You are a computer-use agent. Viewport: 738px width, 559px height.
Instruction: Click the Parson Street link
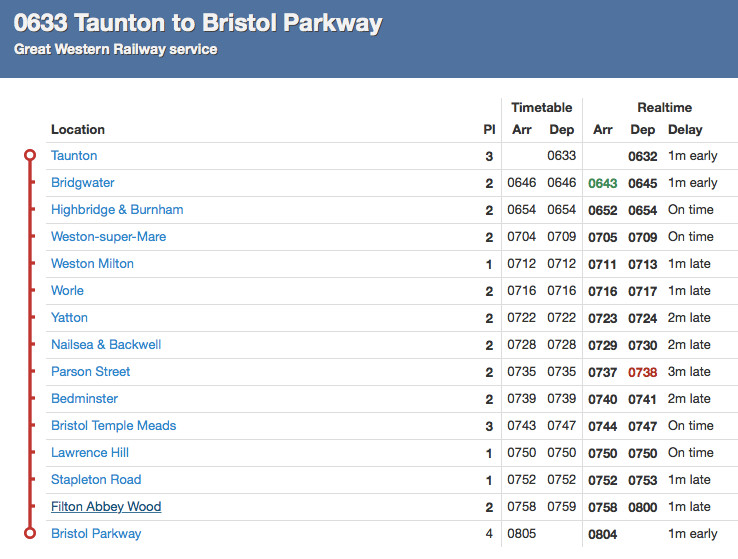click(x=90, y=372)
